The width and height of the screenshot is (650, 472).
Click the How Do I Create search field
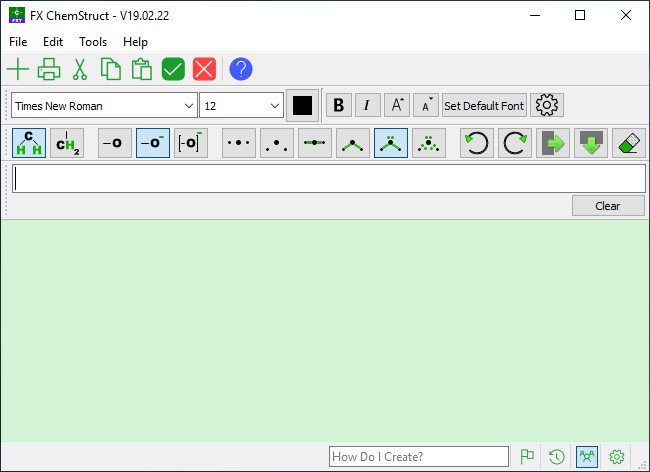[x=419, y=457]
